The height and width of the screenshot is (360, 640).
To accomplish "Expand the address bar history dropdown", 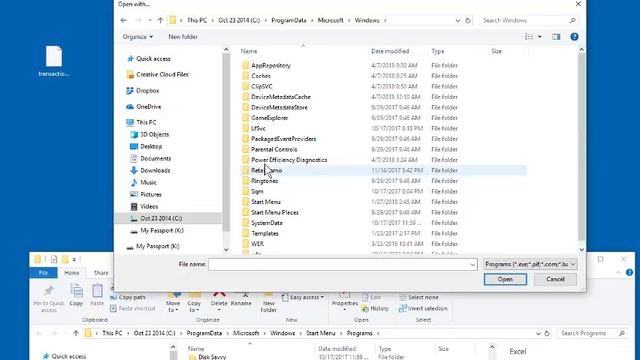I will coord(458,20).
